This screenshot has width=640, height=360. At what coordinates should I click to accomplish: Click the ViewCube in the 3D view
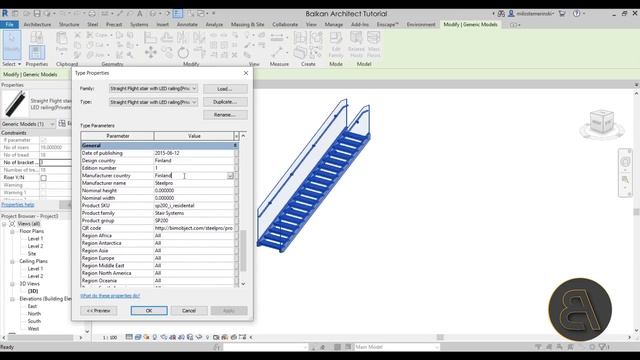[x=602, y=122]
